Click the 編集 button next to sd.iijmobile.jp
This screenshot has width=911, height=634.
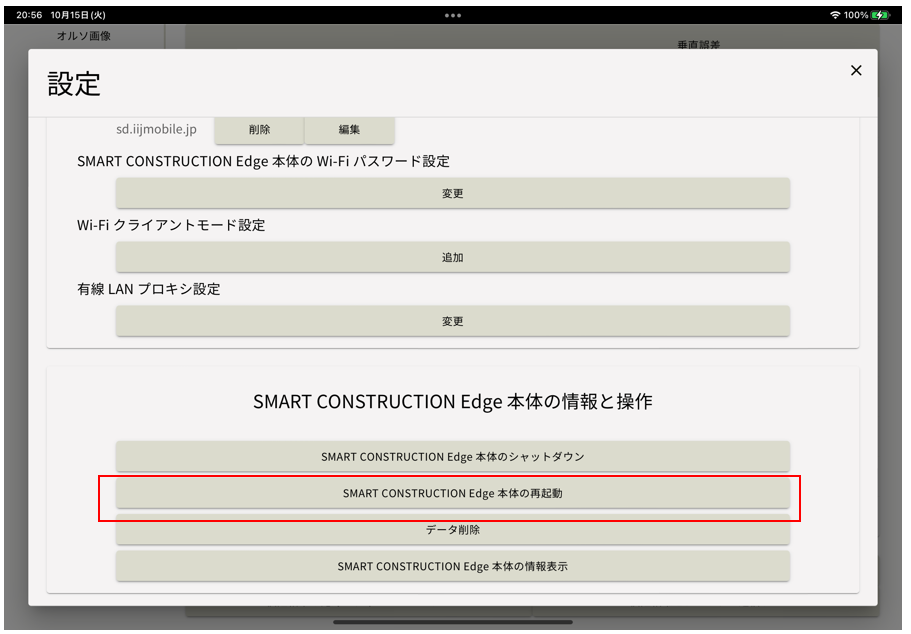[x=349, y=130]
